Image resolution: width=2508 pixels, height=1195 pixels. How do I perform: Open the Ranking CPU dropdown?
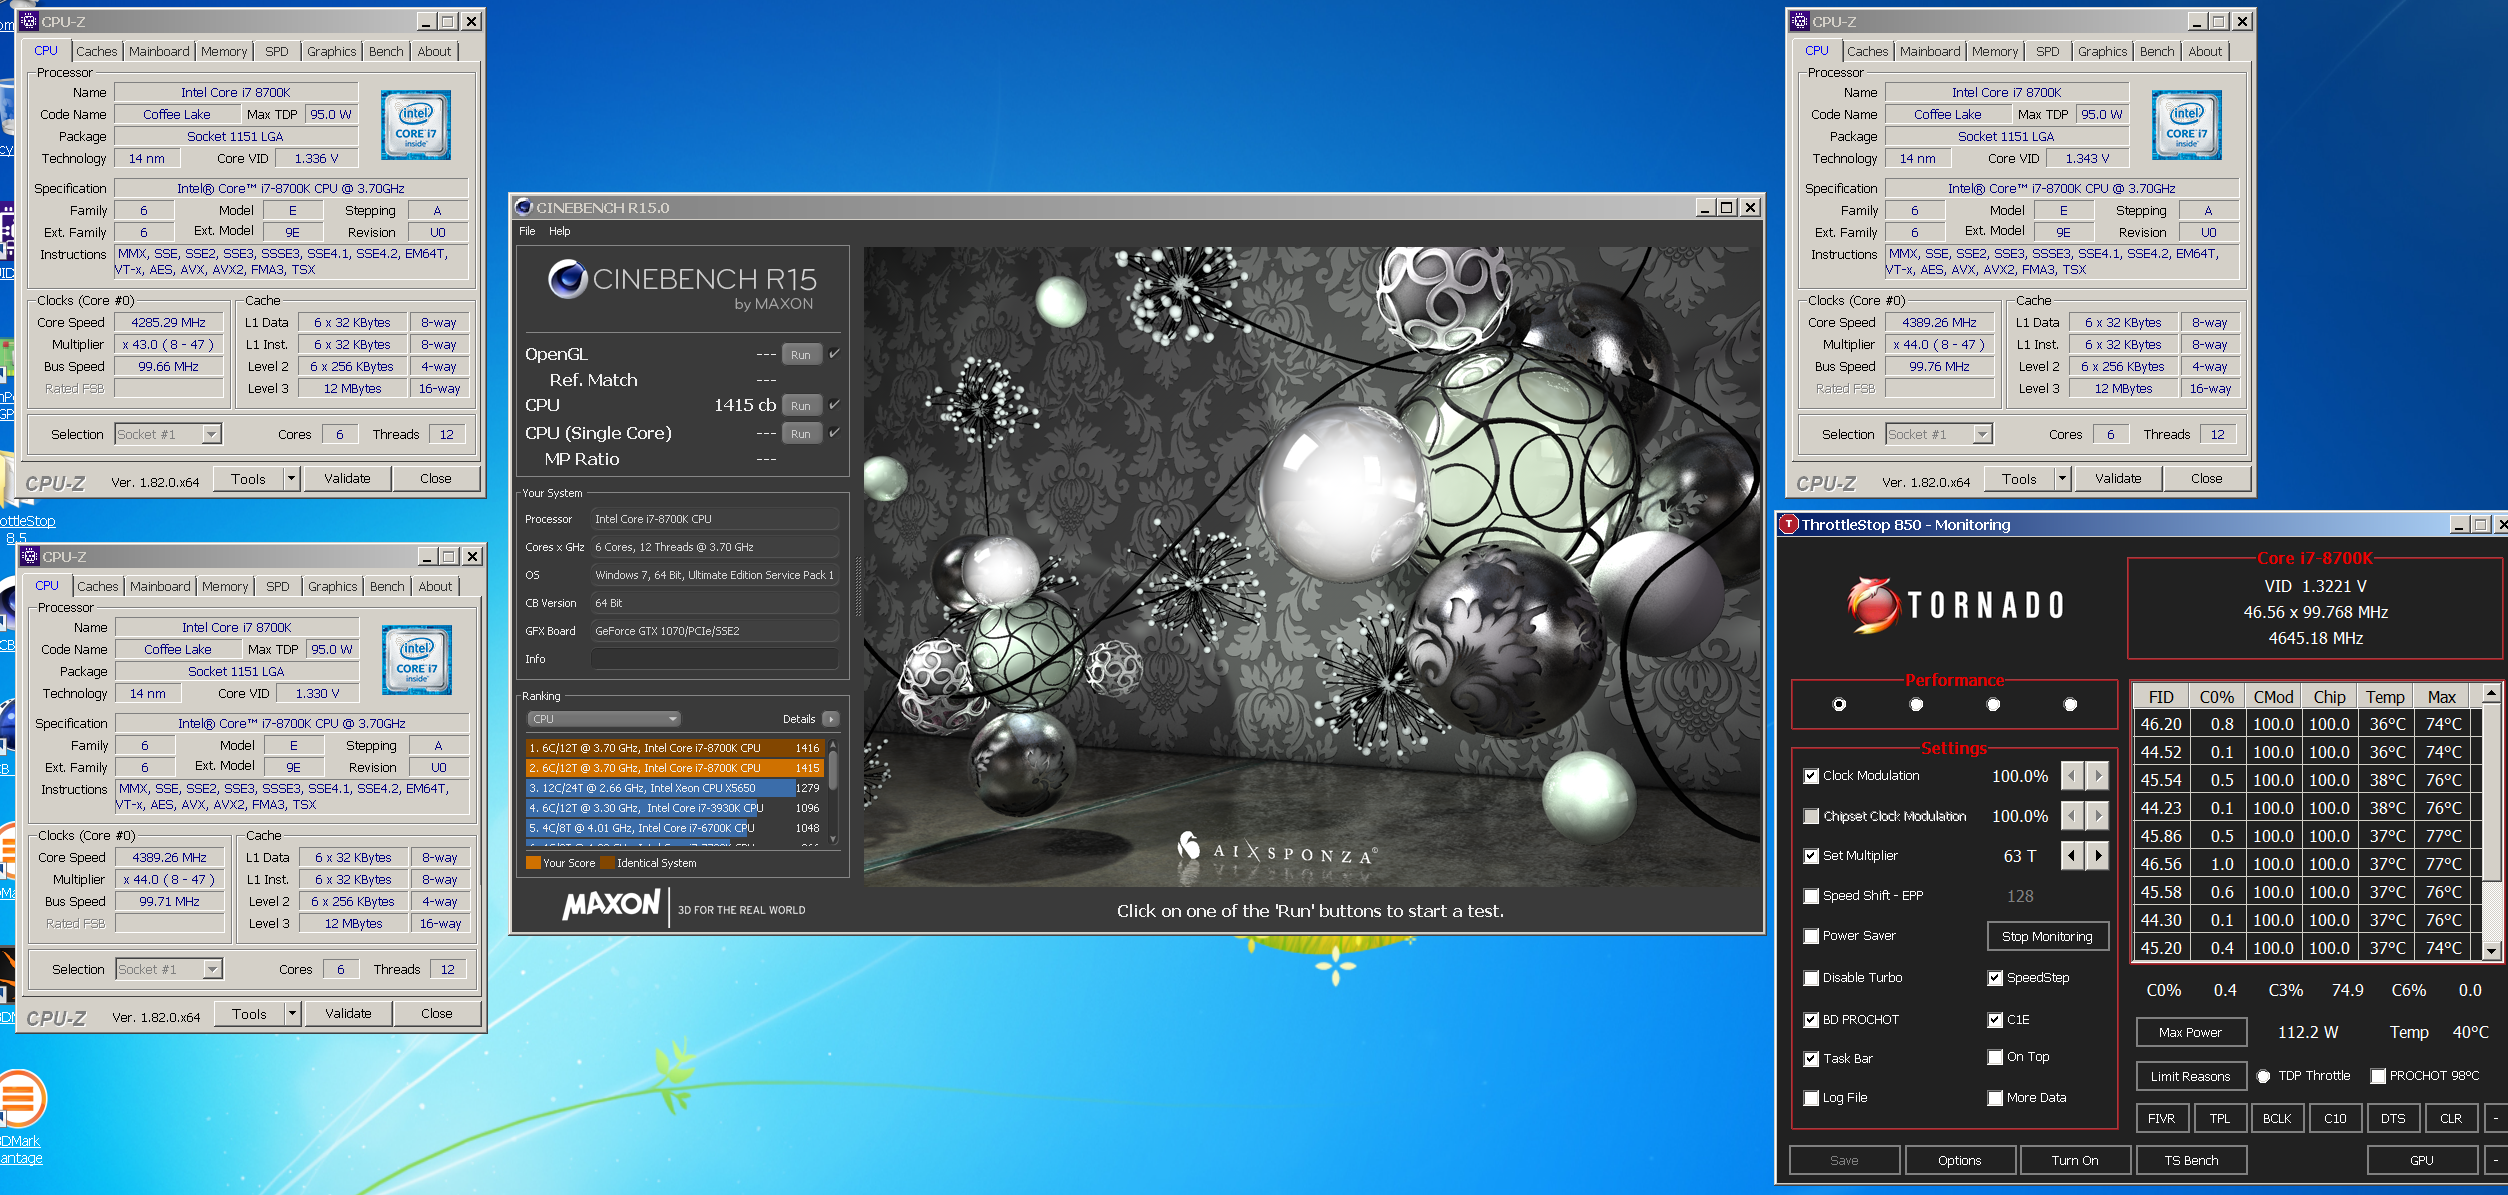pyautogui.click(x=603, y=719)
